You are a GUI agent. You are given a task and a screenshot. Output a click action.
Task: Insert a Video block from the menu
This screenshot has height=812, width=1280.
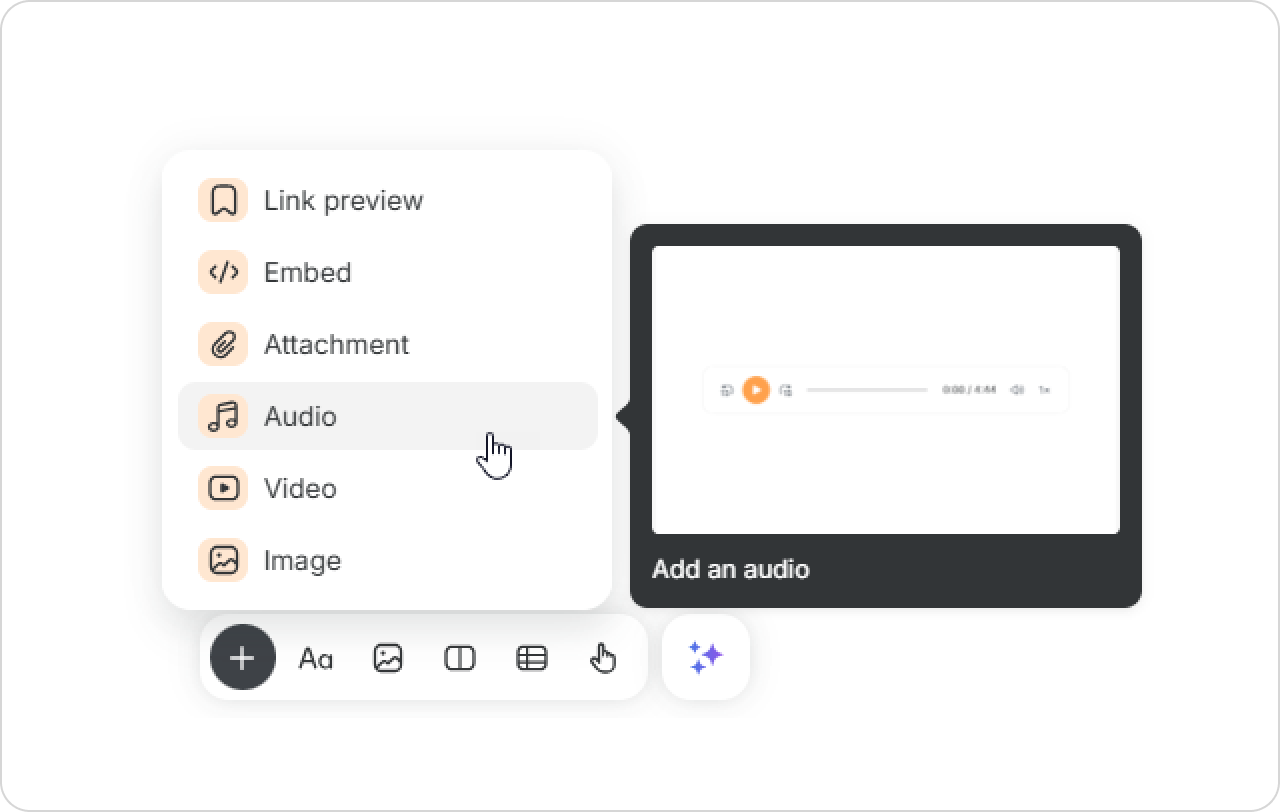point(300,488)
